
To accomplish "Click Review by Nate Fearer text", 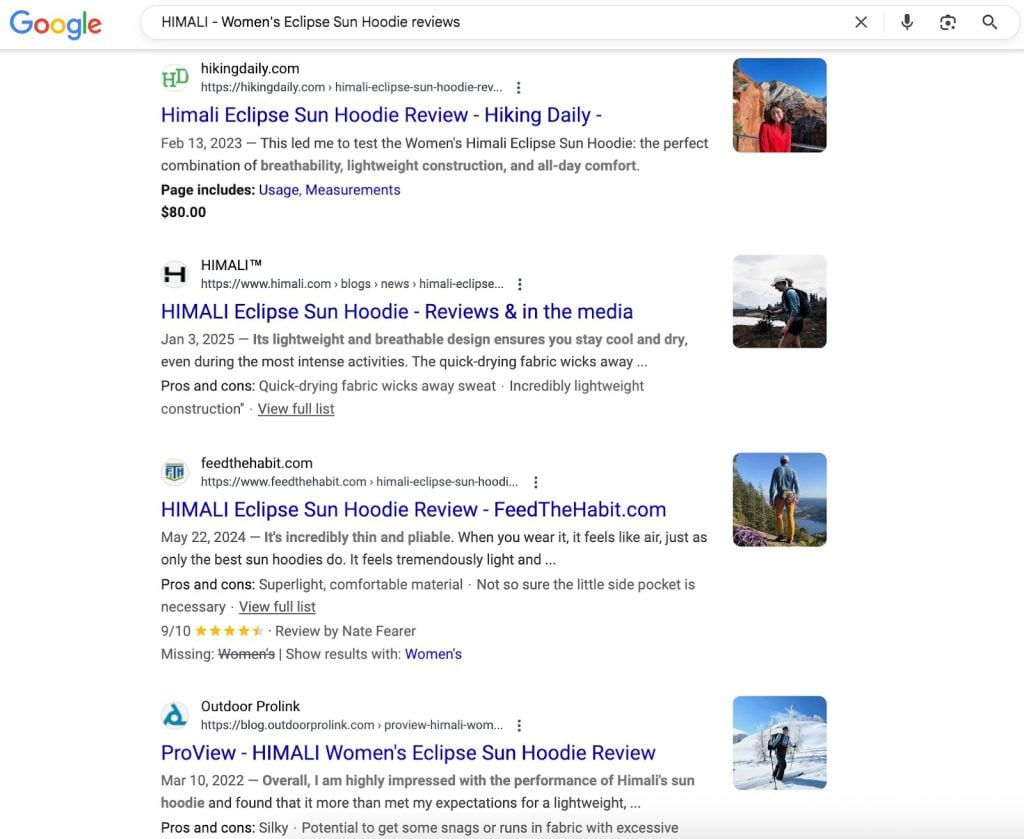I will click(x=345, y=631).
